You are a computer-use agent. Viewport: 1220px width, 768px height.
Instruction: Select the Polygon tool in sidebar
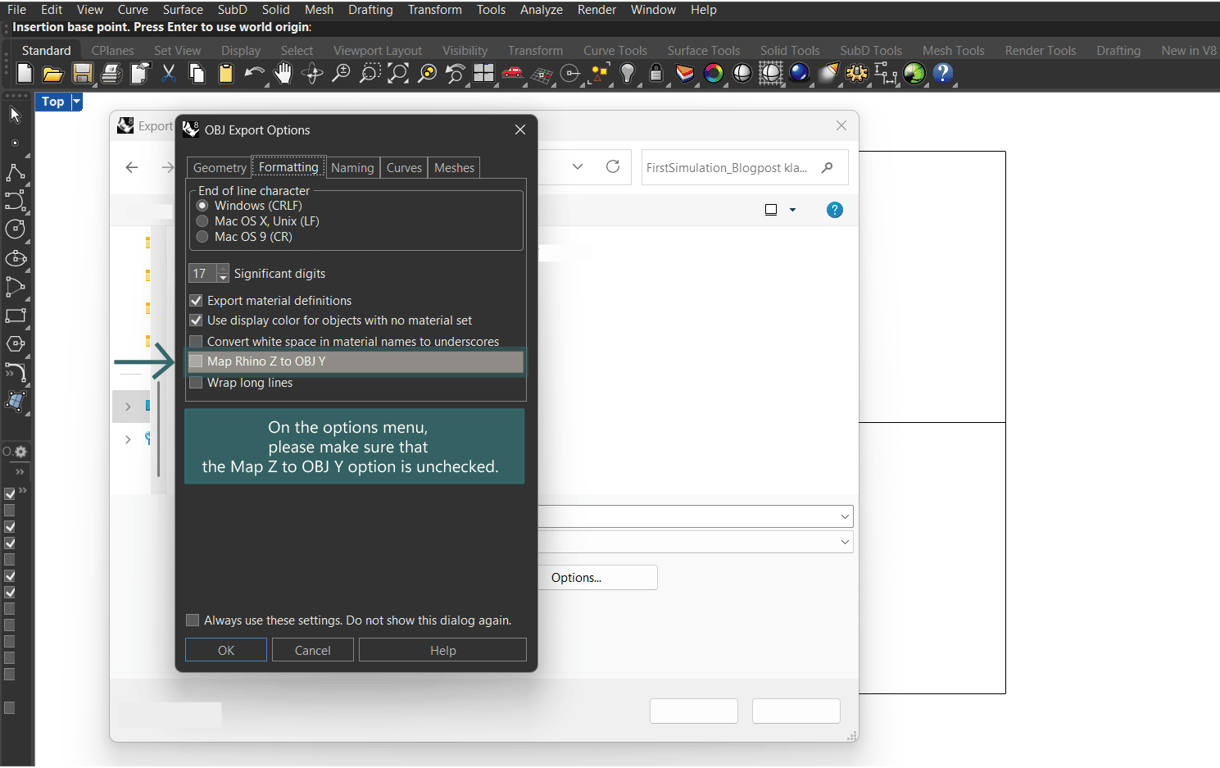(15, 344)
